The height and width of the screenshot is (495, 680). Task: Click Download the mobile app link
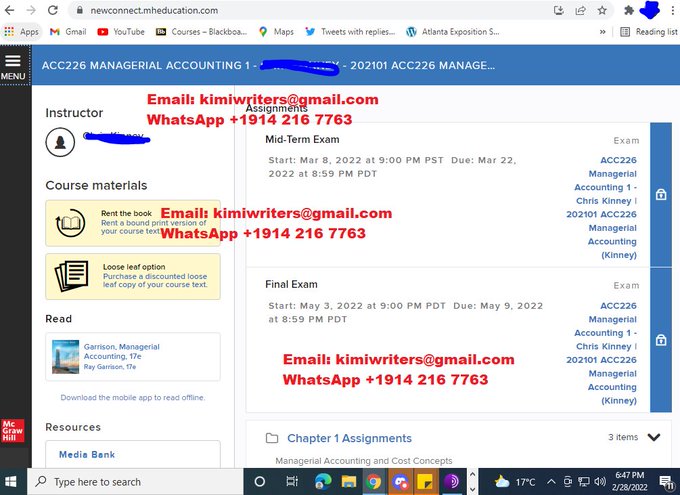[133, 397]
